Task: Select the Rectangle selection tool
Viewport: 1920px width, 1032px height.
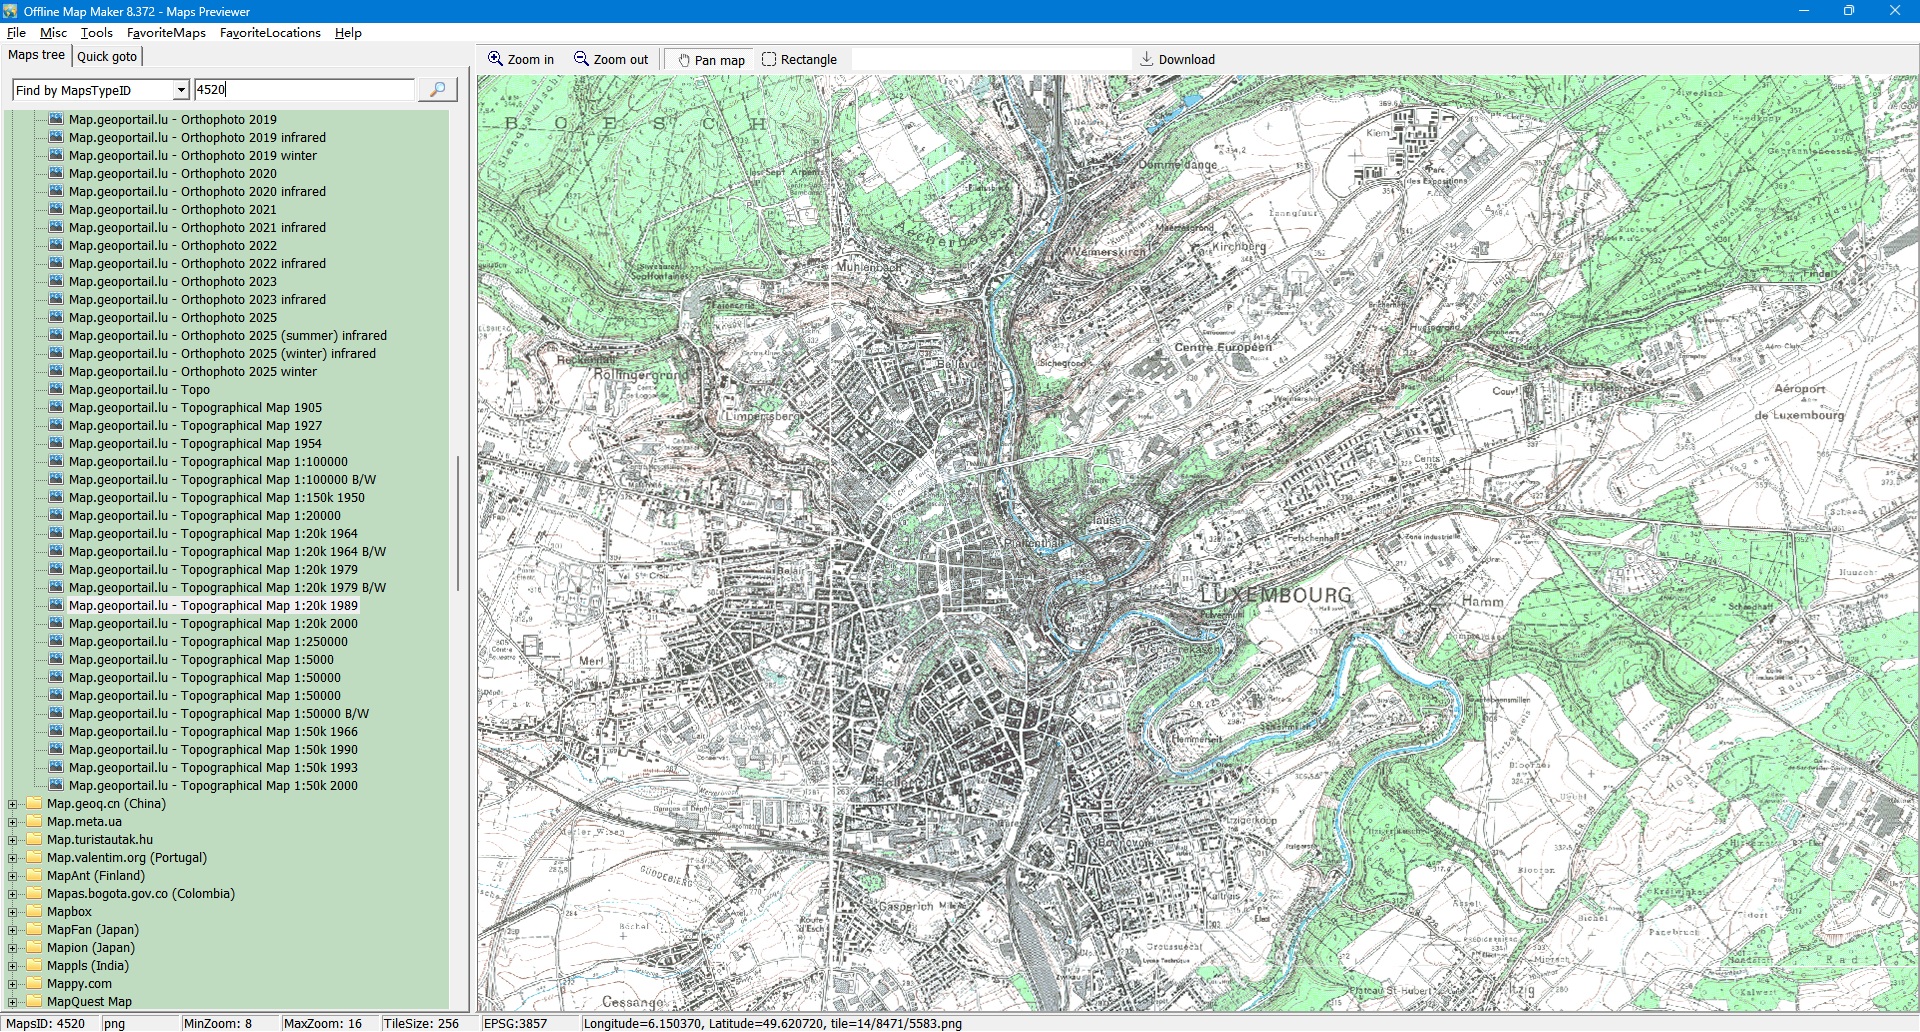Action: coord(769,59)
